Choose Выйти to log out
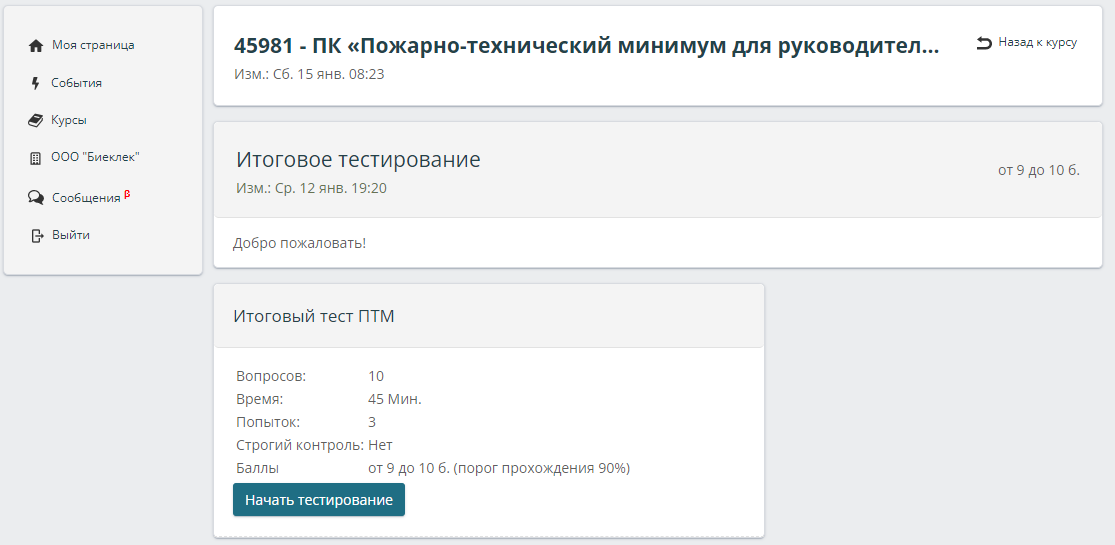The height and width of the screenshot is (545, 1115). [x=71, y=235]
